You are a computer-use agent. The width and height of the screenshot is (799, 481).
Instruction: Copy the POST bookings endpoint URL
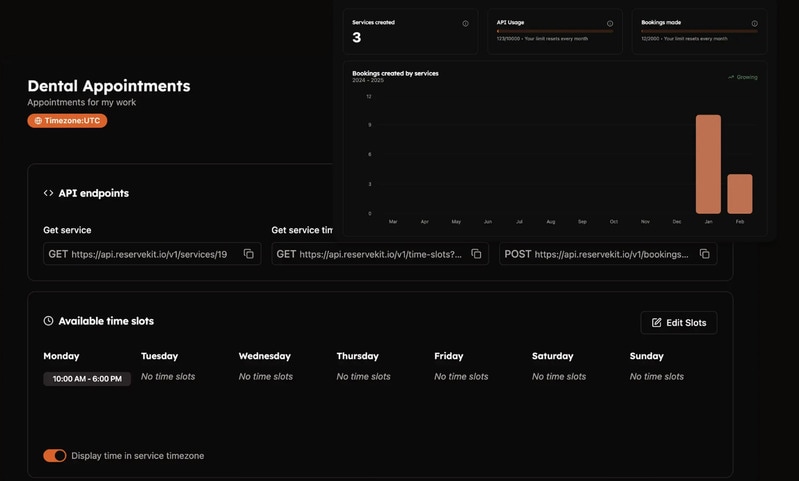click(704, 254)
